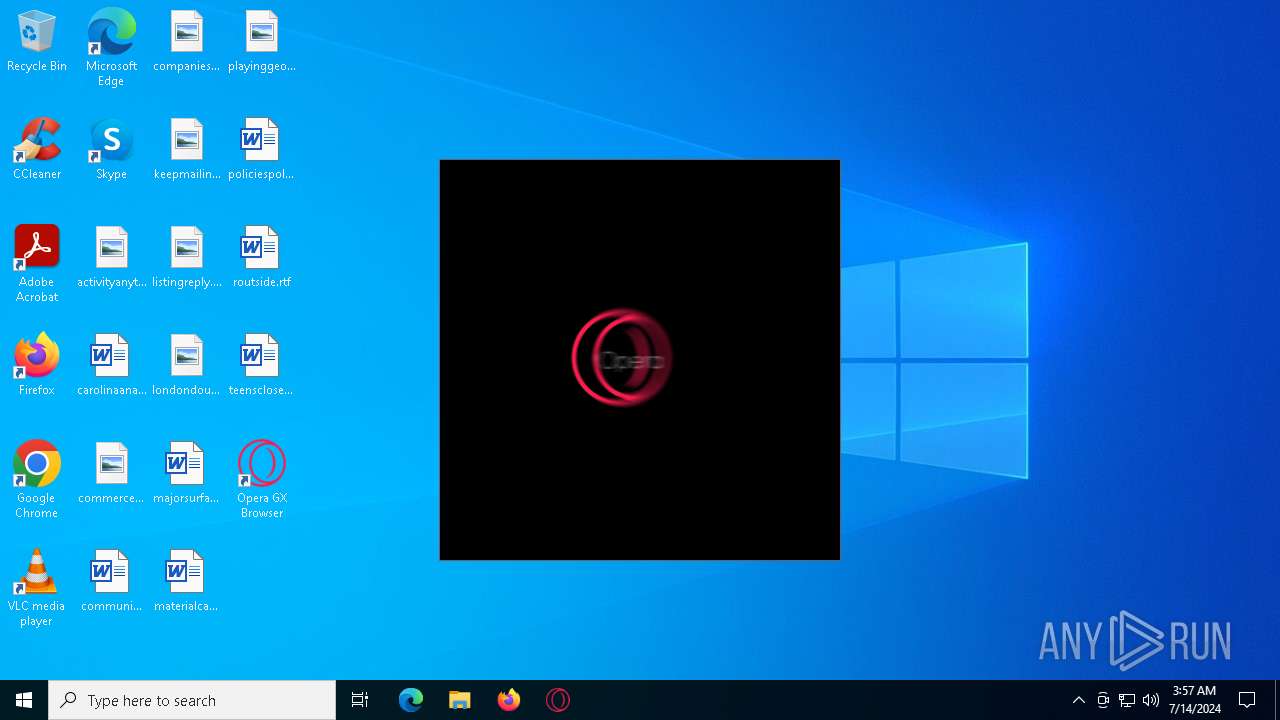
Task: Select the listingreply image file icon
Action: pos(186,258)
